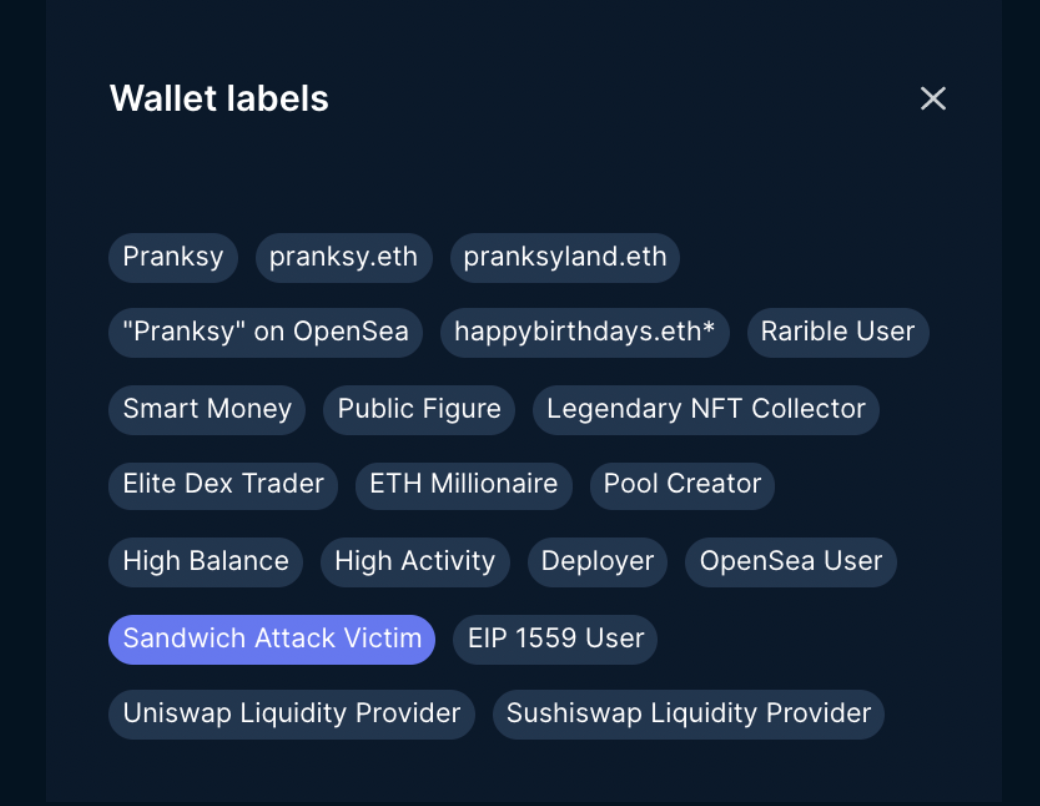
Task: Select the Elite Dex Trader label
Action: [x=223, y=485]
